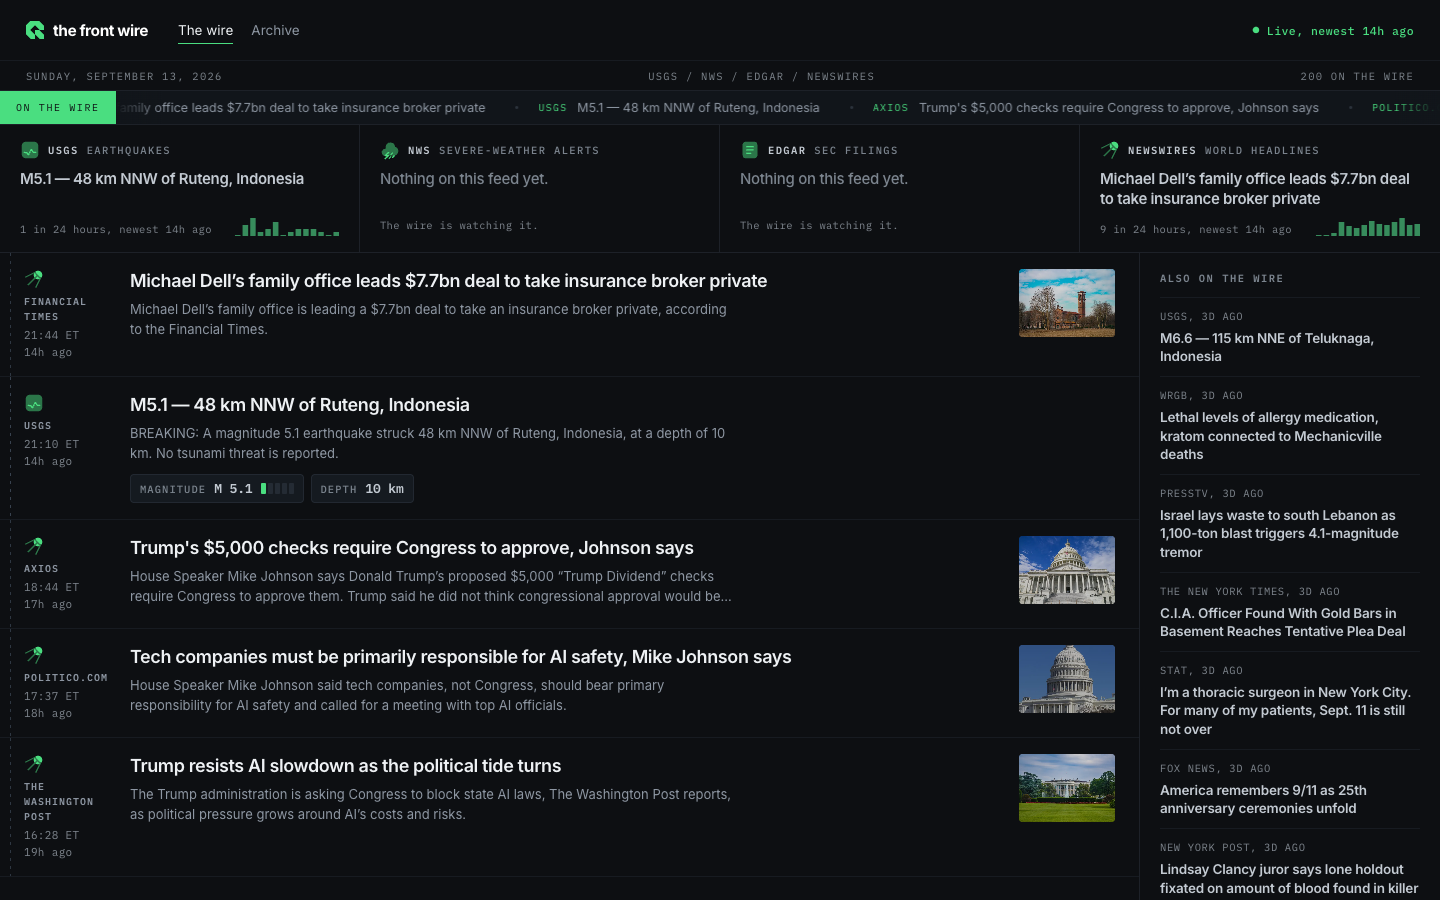Click 'Nothing on this feed yet.' under EDGAR
The width and height of the screenshot is (1440, 900).
point(824,179)
